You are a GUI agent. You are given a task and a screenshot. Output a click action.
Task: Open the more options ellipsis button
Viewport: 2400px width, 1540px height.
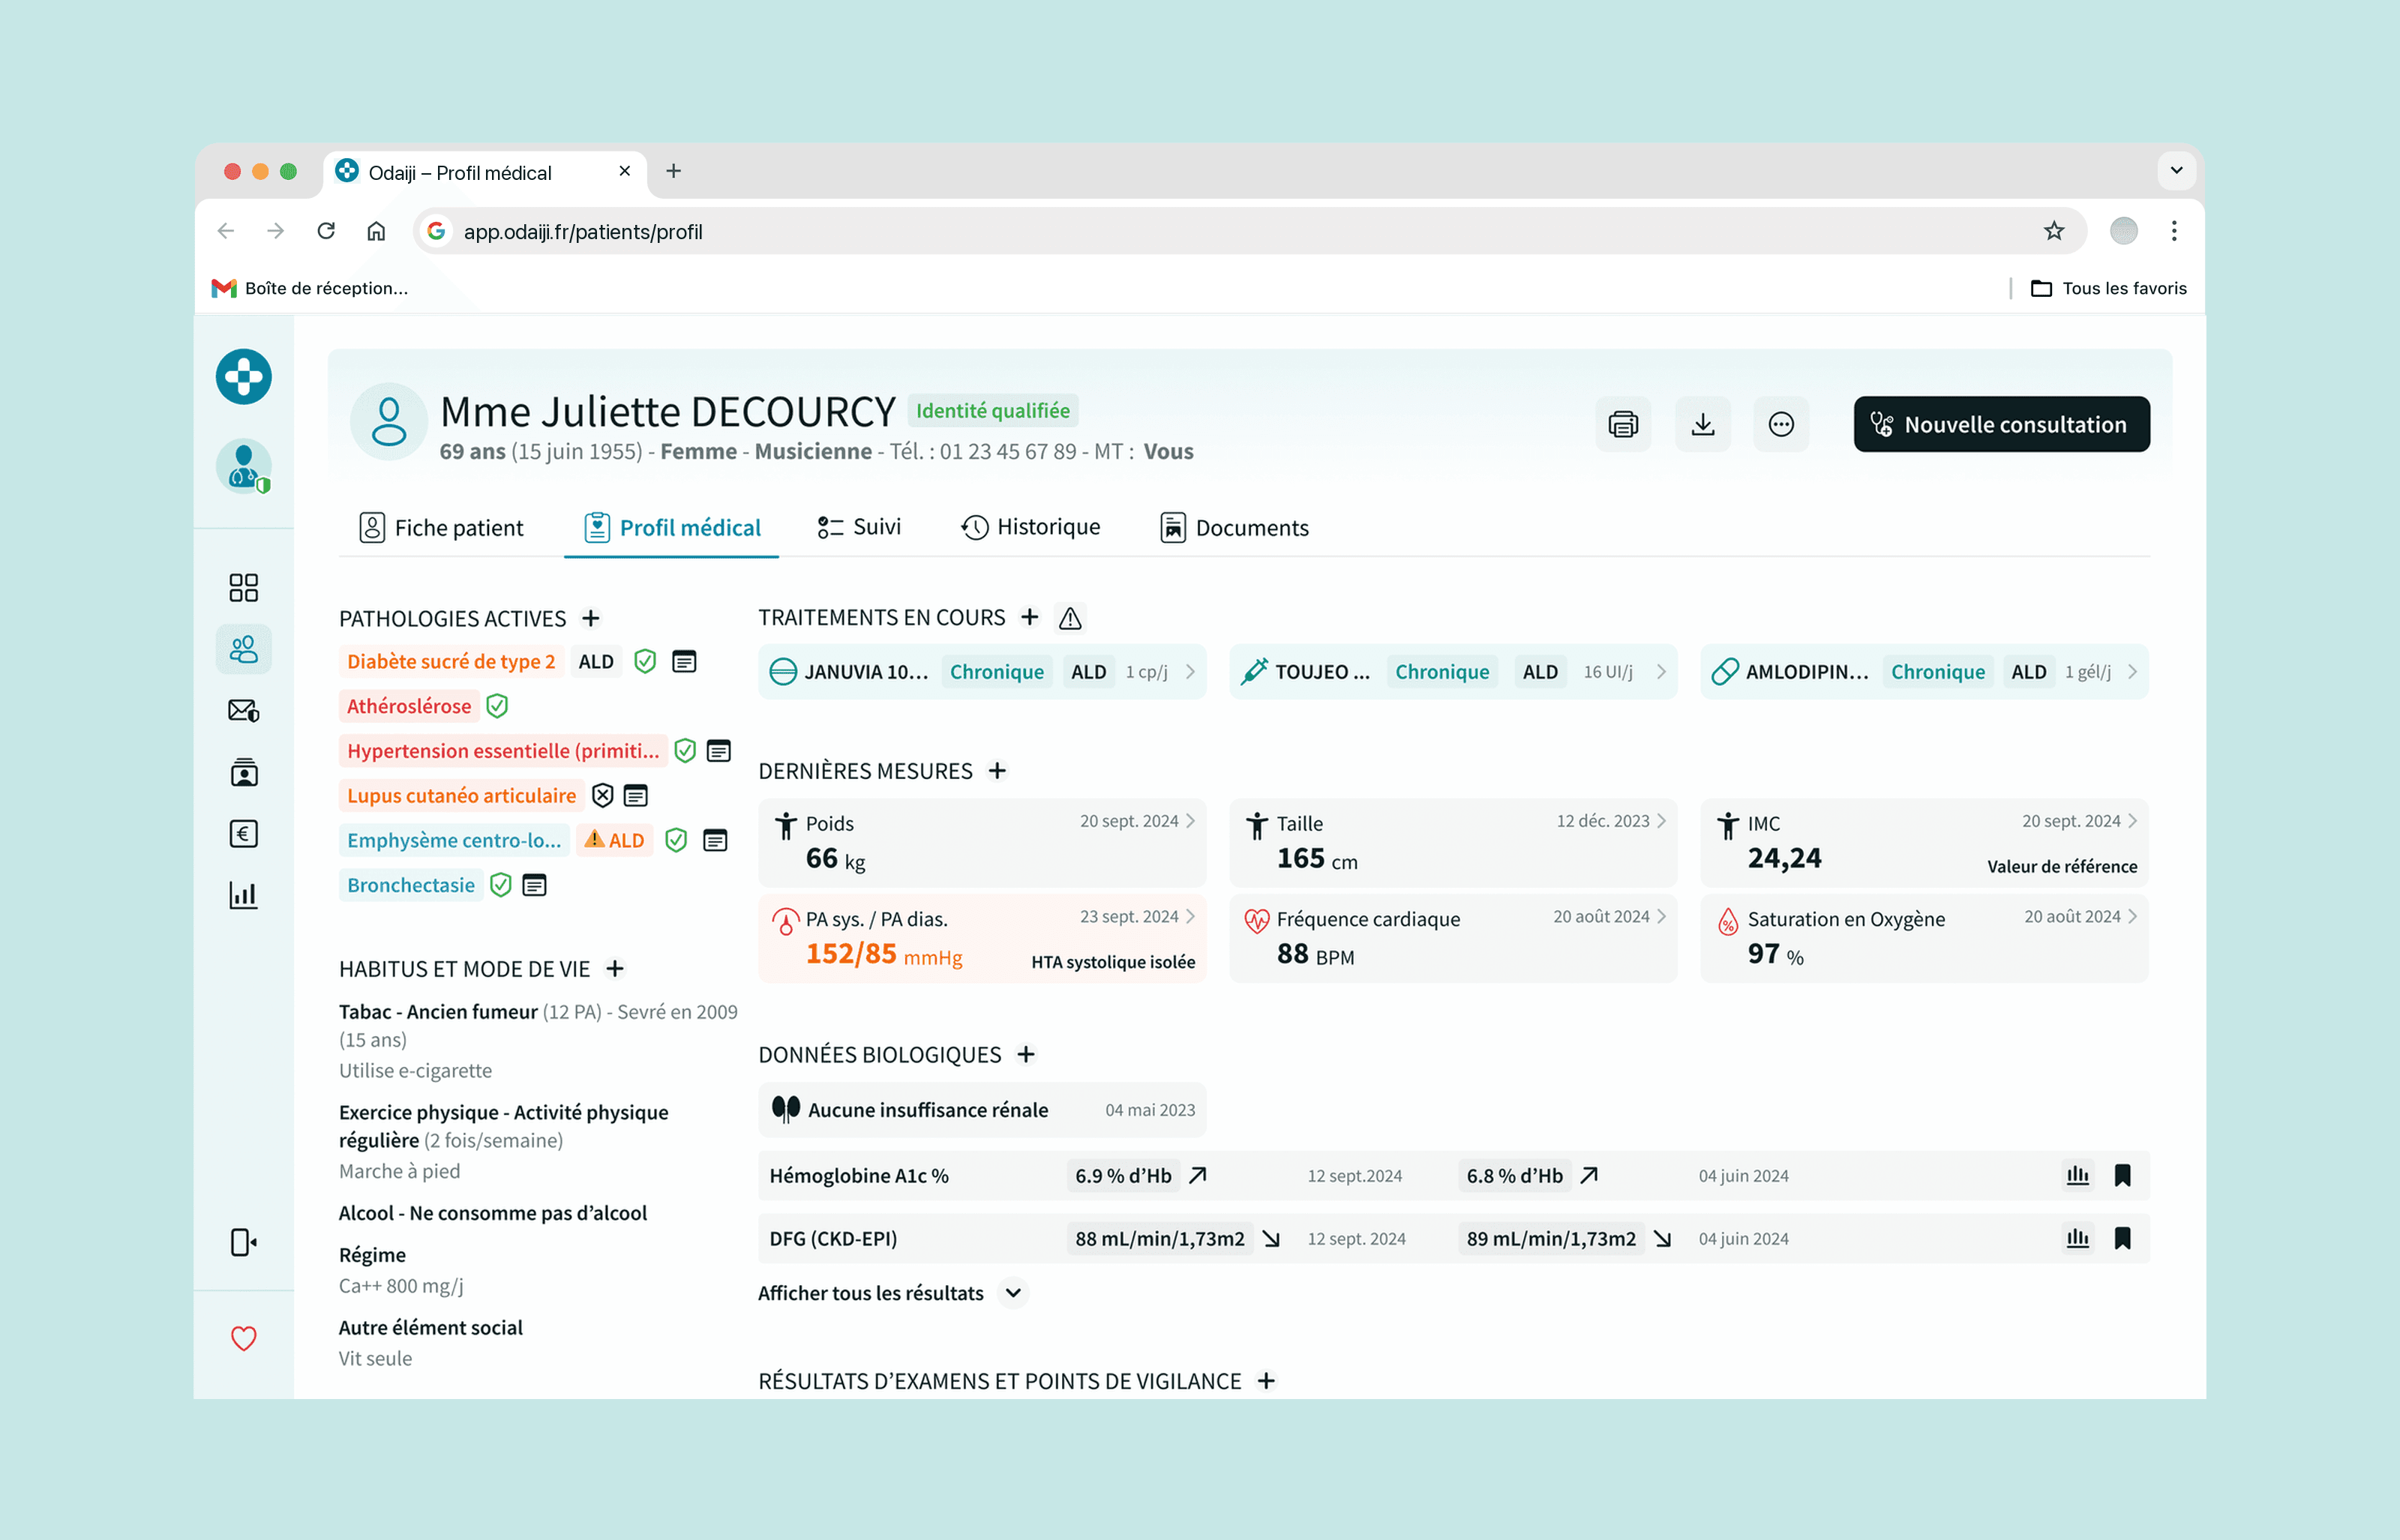pyautogui.click(x=1781, y=424)
